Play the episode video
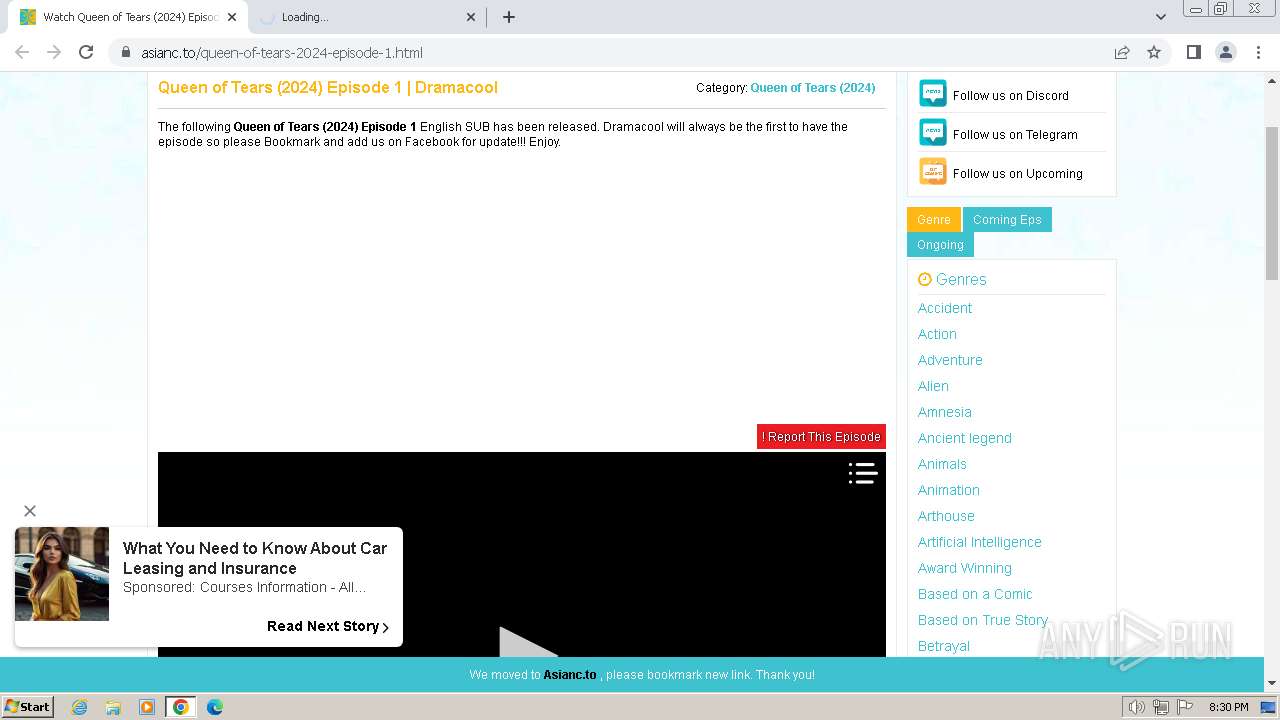The image size is (1280, 720). click(527, 641)
